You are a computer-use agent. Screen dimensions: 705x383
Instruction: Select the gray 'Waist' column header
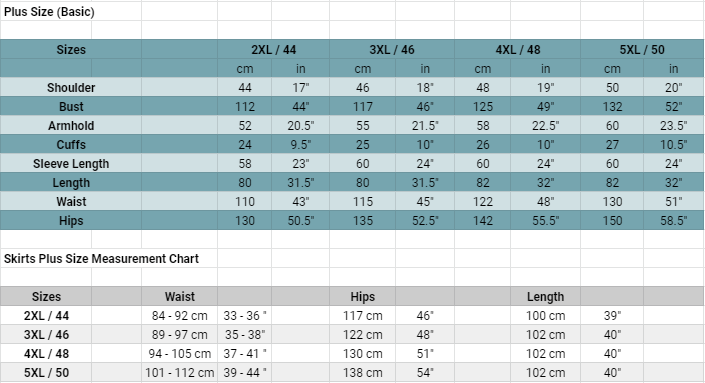(x=179, y=297)
